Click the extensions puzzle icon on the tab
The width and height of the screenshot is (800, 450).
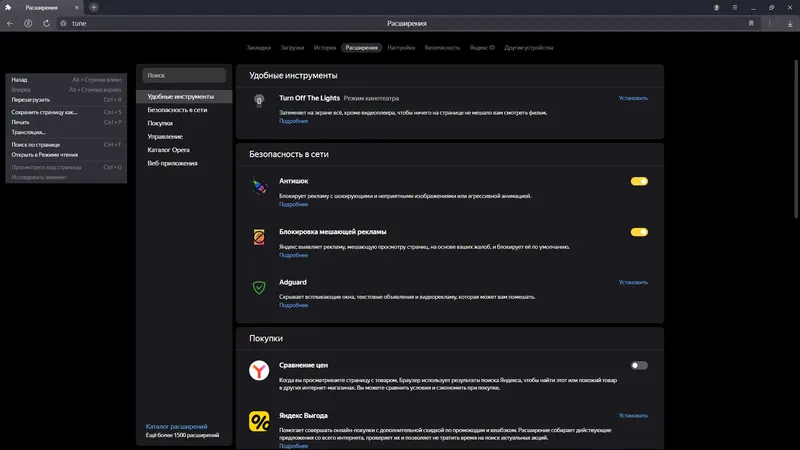pyautogui.click(x=8, y=8)
